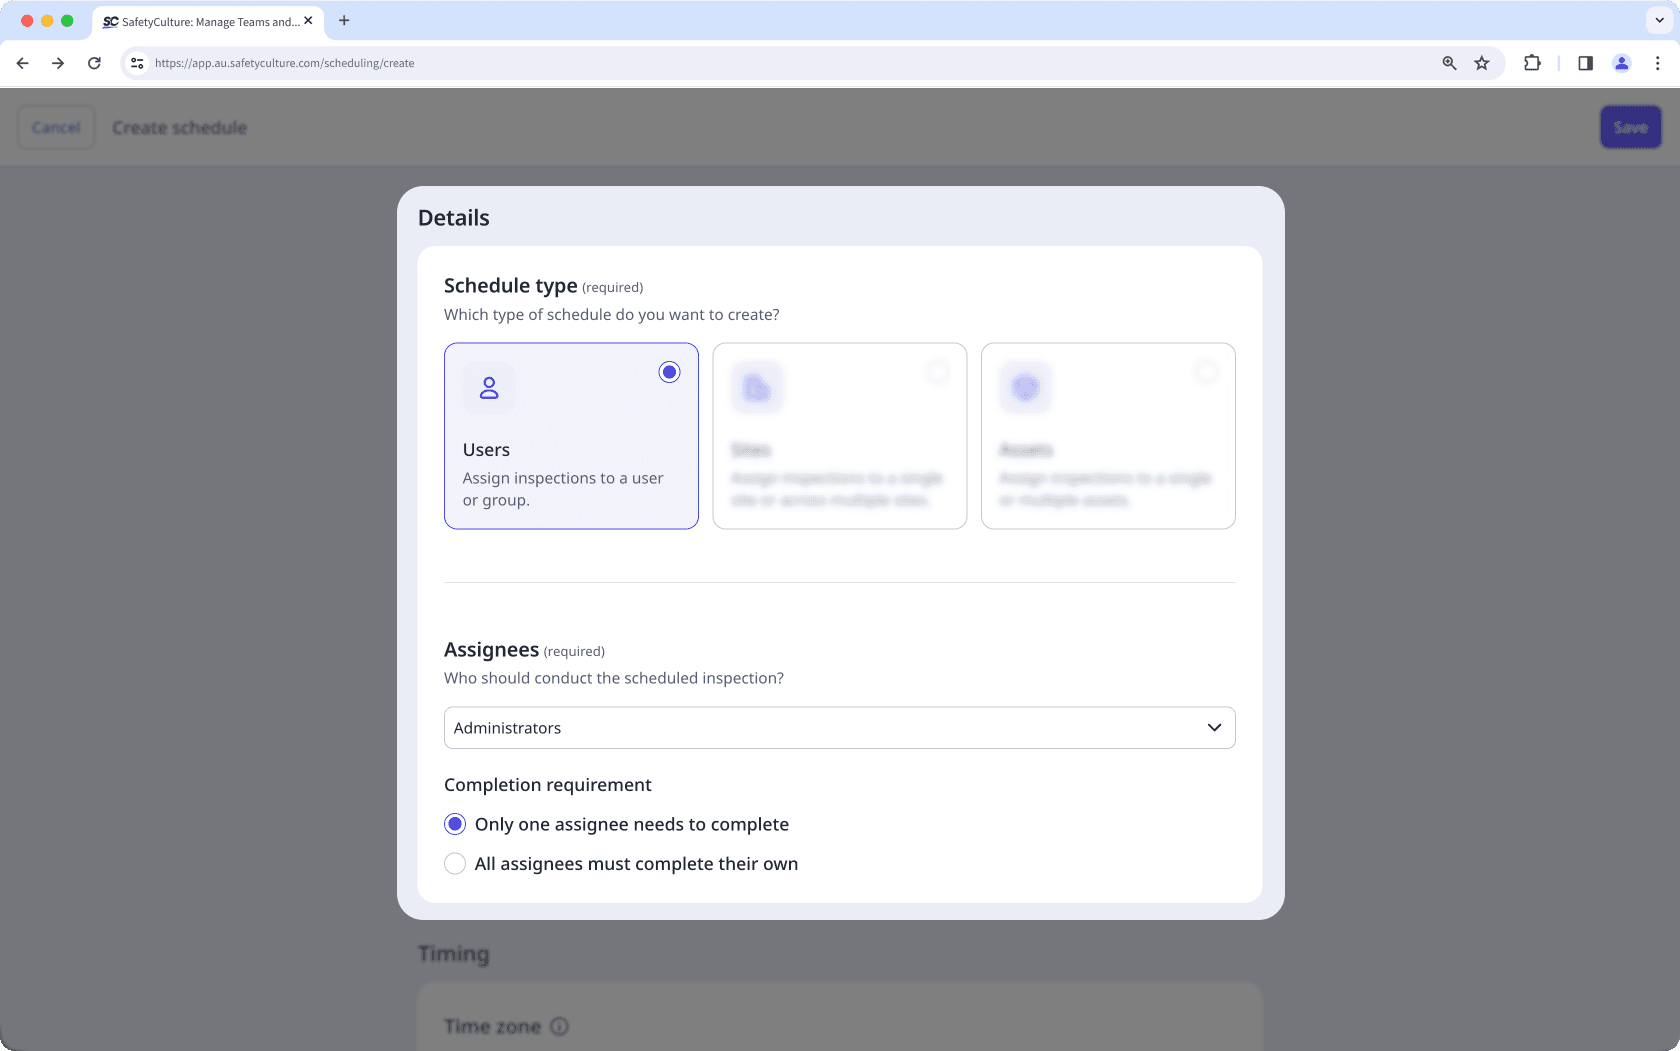
Task: Select 'Only one assignee needs to complete'
Action: 455,824
